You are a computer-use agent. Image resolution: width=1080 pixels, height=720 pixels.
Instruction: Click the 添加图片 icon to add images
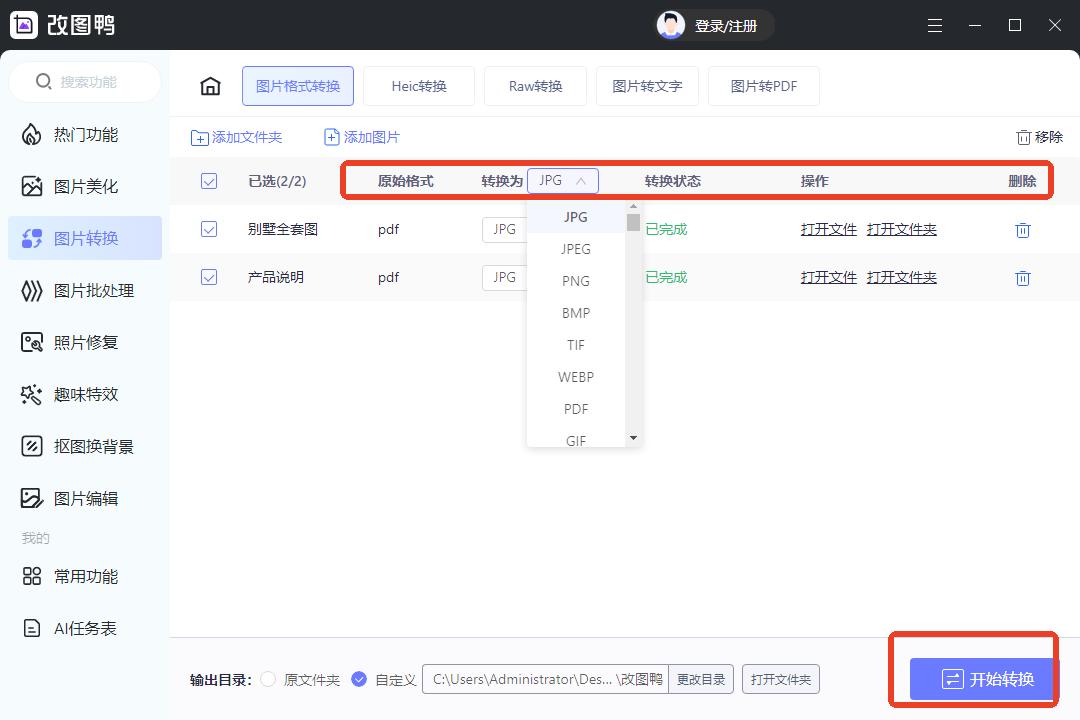pos(332,135)
